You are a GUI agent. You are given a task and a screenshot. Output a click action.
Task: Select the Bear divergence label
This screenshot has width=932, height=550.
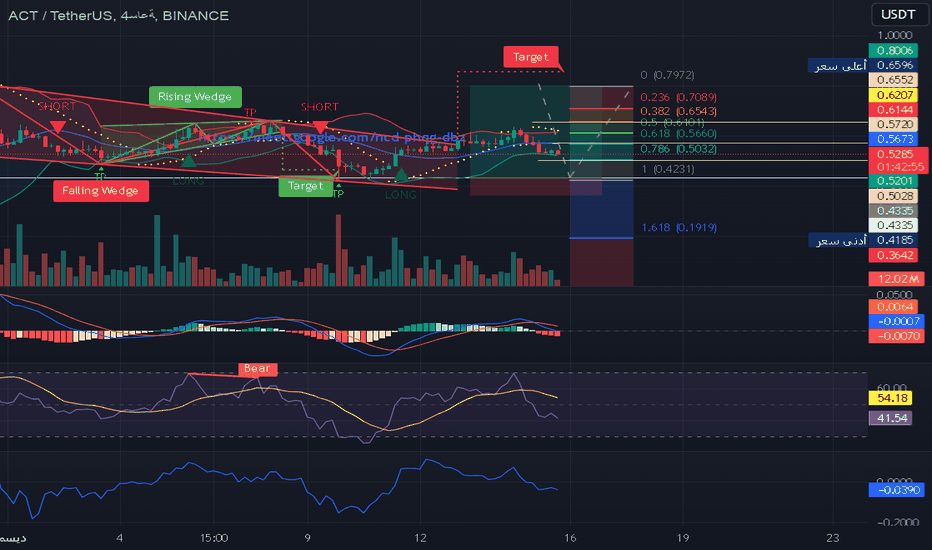[257, 369]
